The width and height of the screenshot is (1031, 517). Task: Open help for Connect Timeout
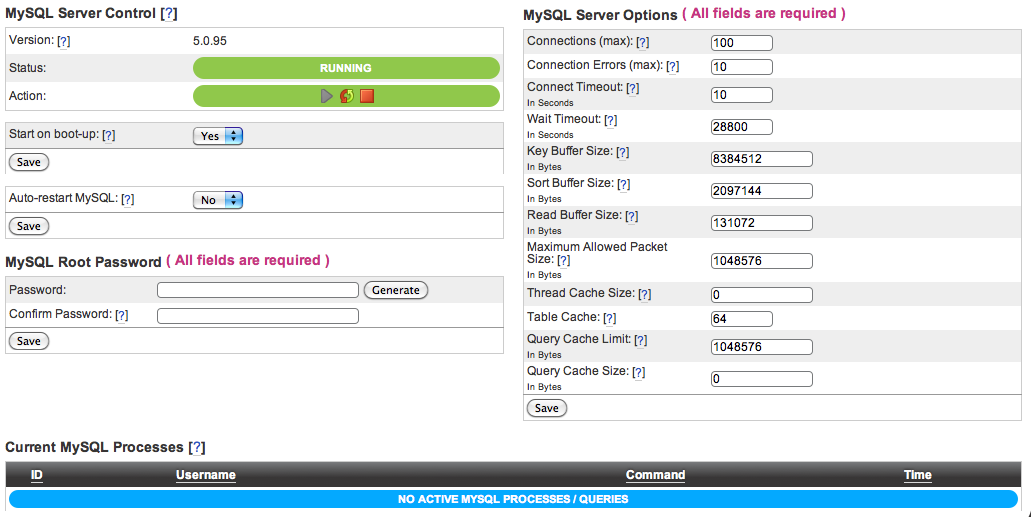(632, 88)
